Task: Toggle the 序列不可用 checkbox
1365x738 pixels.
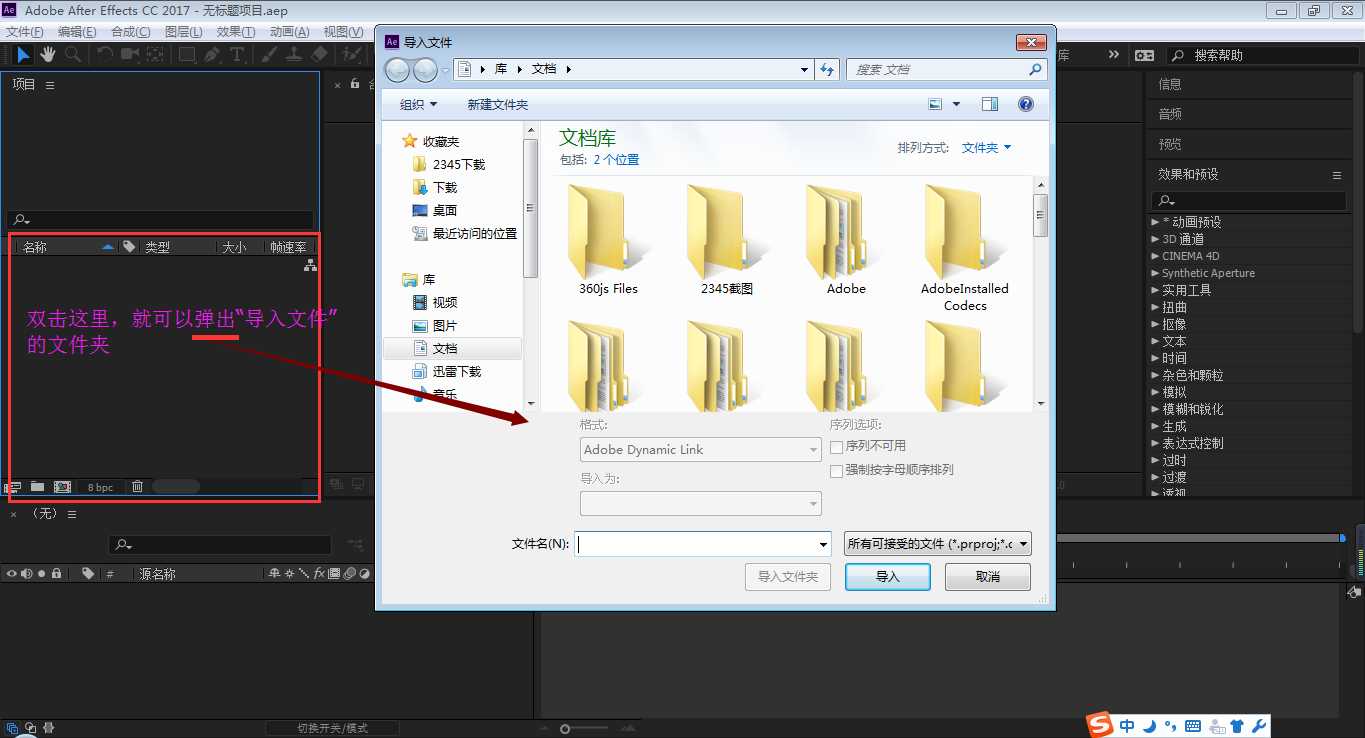Action: [837, 447]
